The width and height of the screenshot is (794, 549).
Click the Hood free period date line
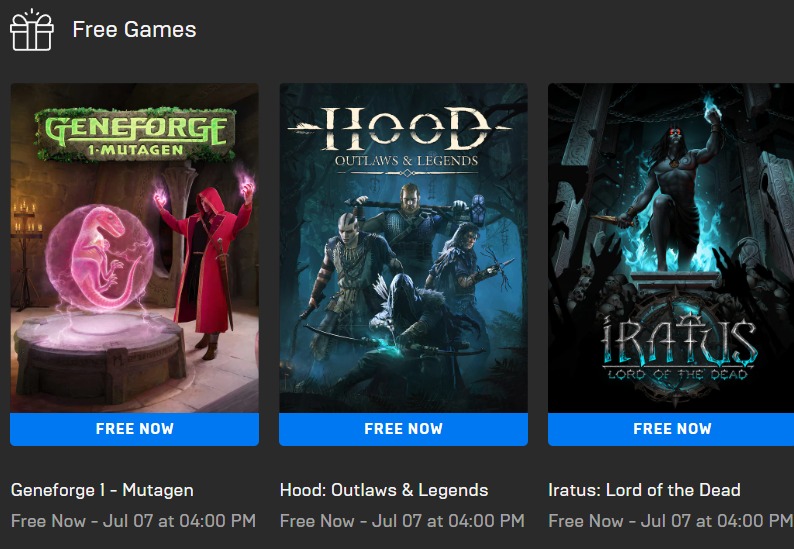pyautogui.click(x=402, y=521)
